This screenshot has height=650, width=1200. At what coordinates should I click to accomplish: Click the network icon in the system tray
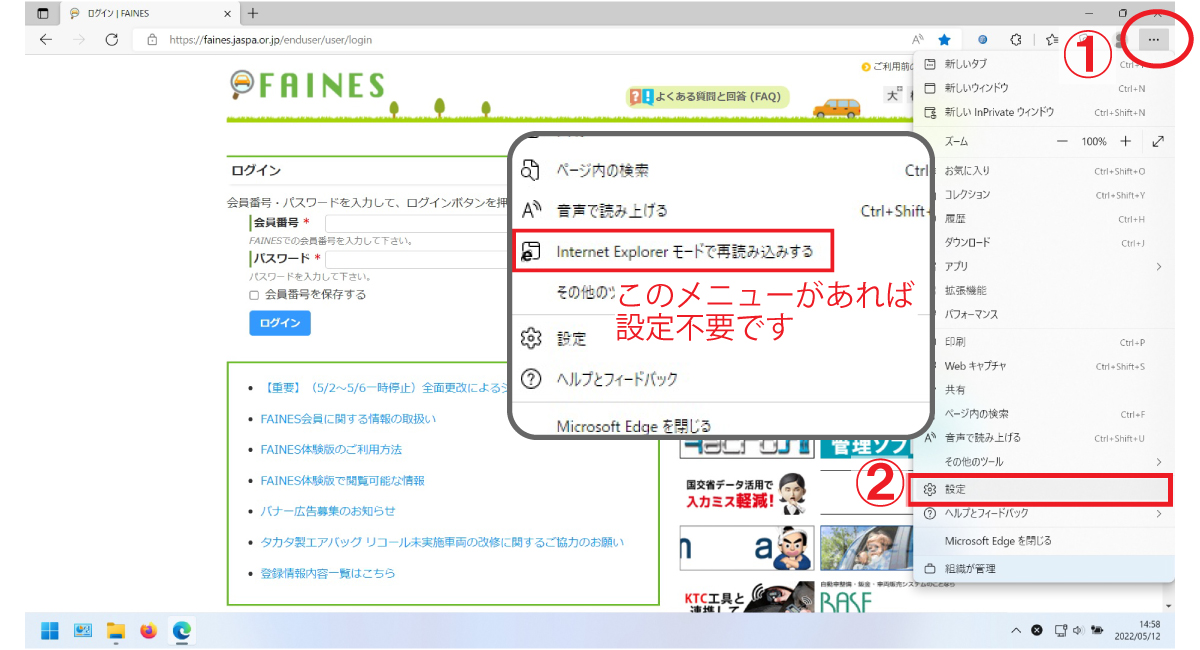pyautogui.click(x=1061, y=630)
